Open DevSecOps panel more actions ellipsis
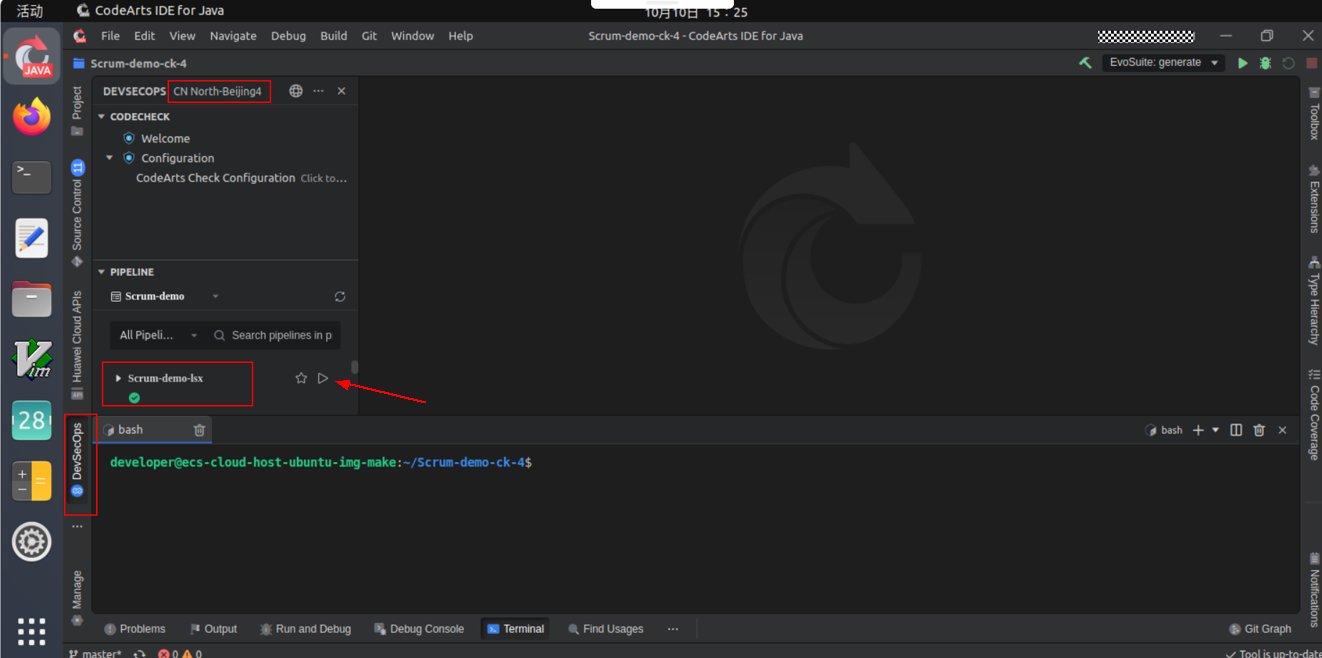Screen dimensions: 1322x658 click(x=319, y=91)
